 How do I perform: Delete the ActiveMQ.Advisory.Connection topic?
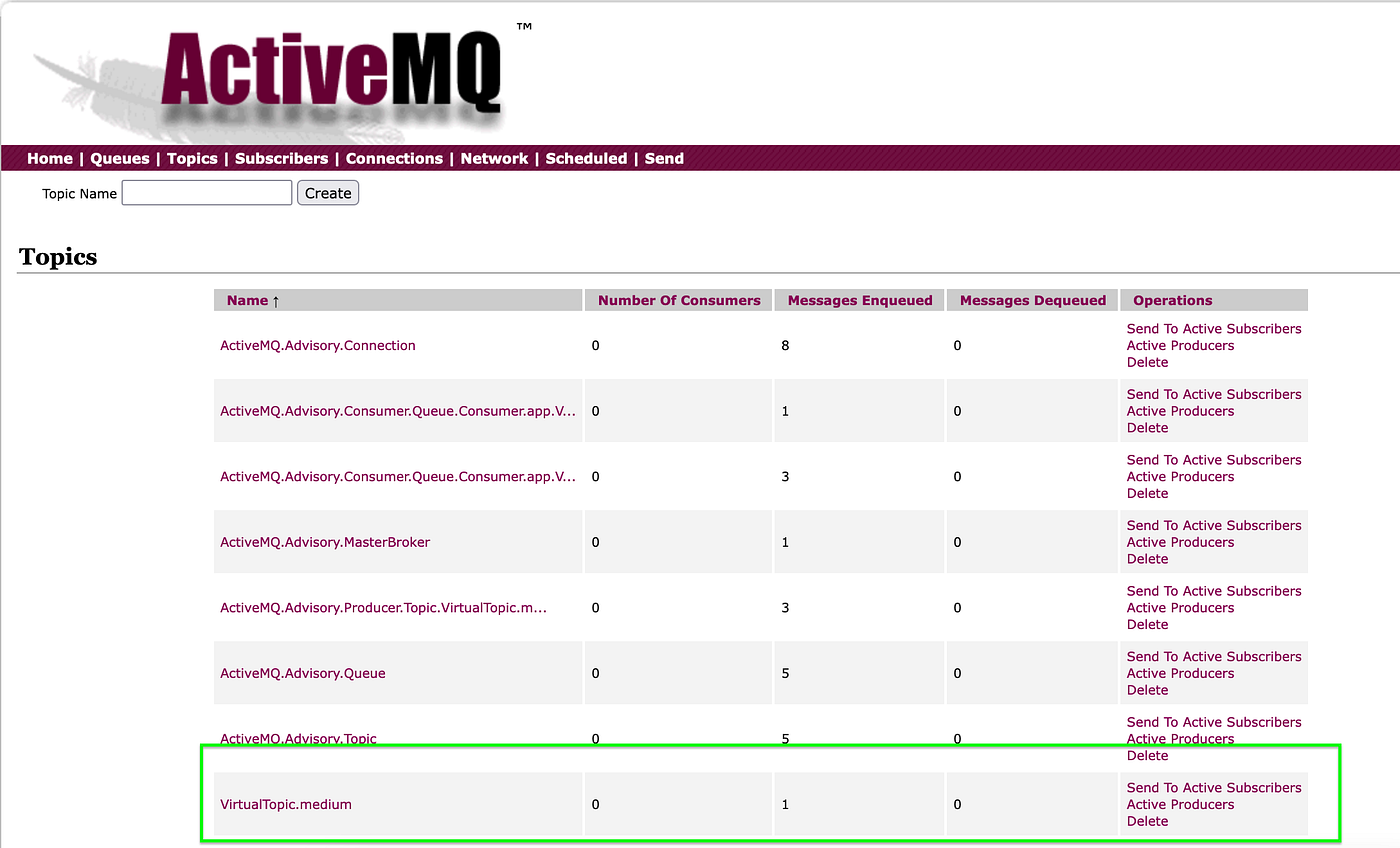(1148, 362)
